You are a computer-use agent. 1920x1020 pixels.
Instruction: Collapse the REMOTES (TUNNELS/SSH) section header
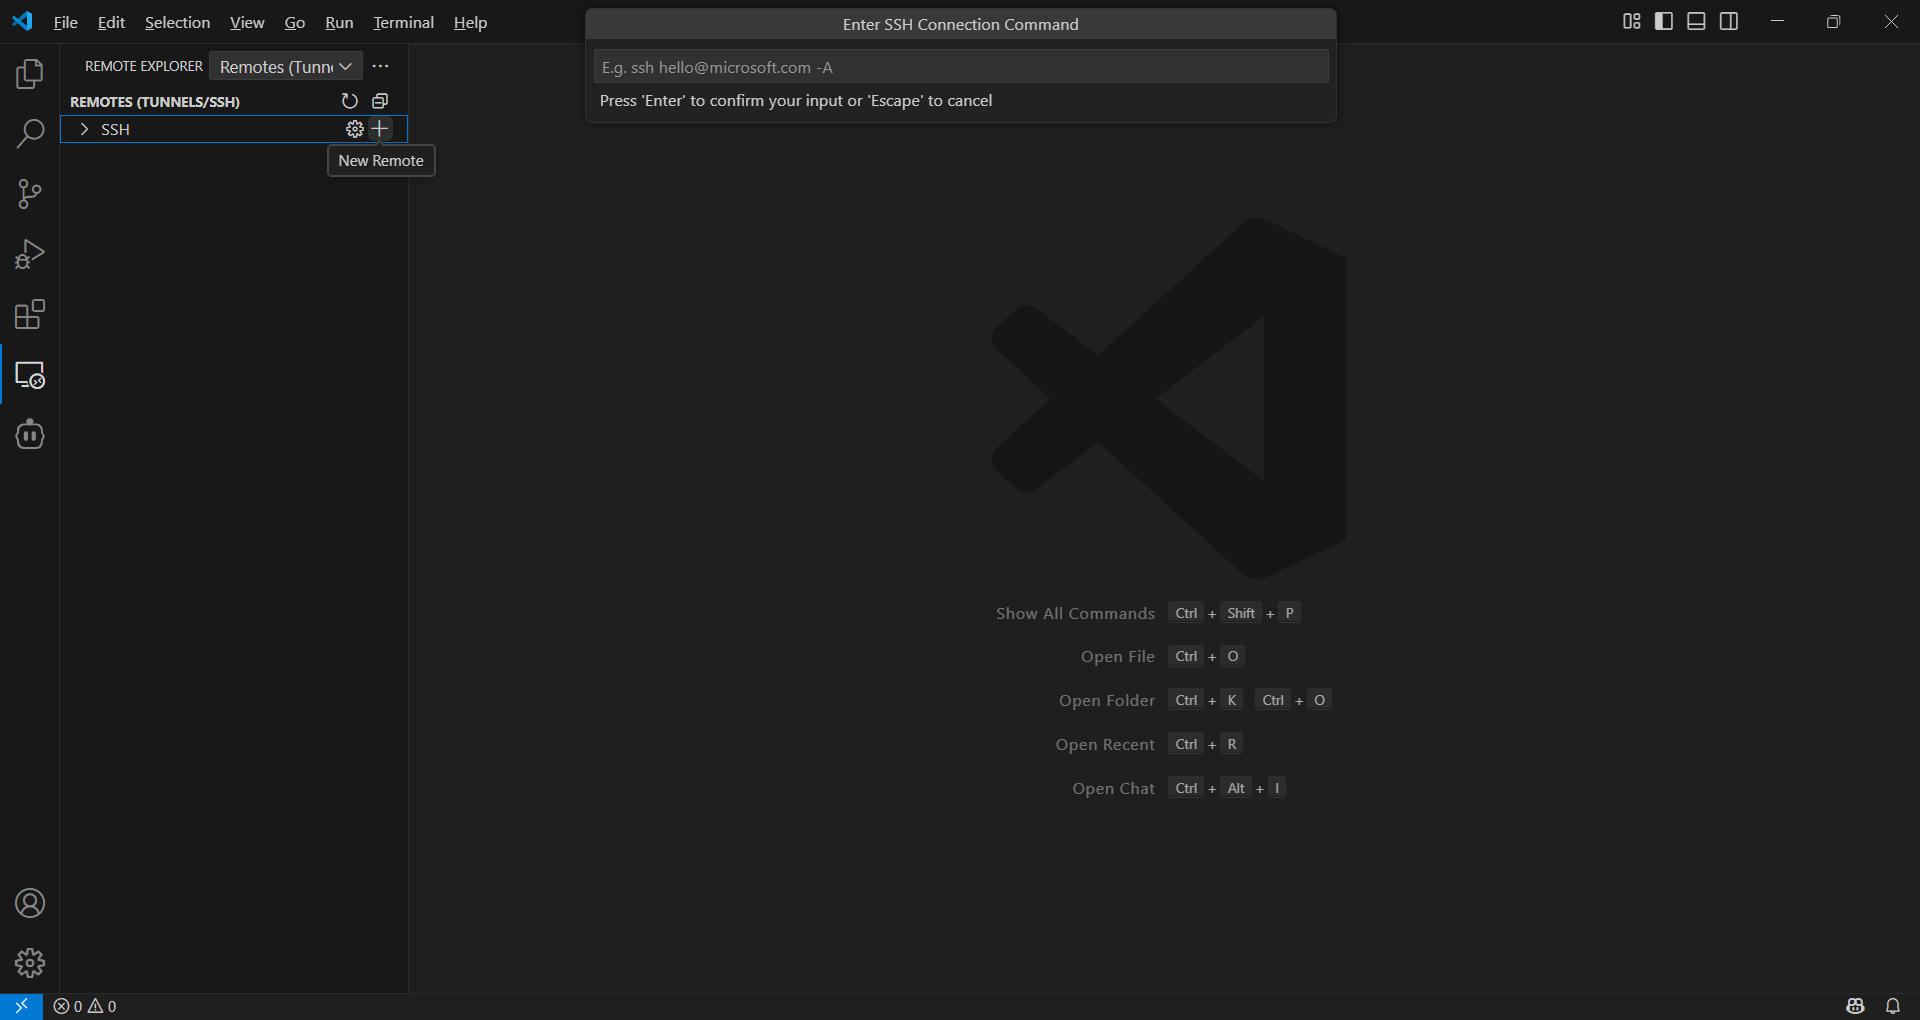coord(155,102)
